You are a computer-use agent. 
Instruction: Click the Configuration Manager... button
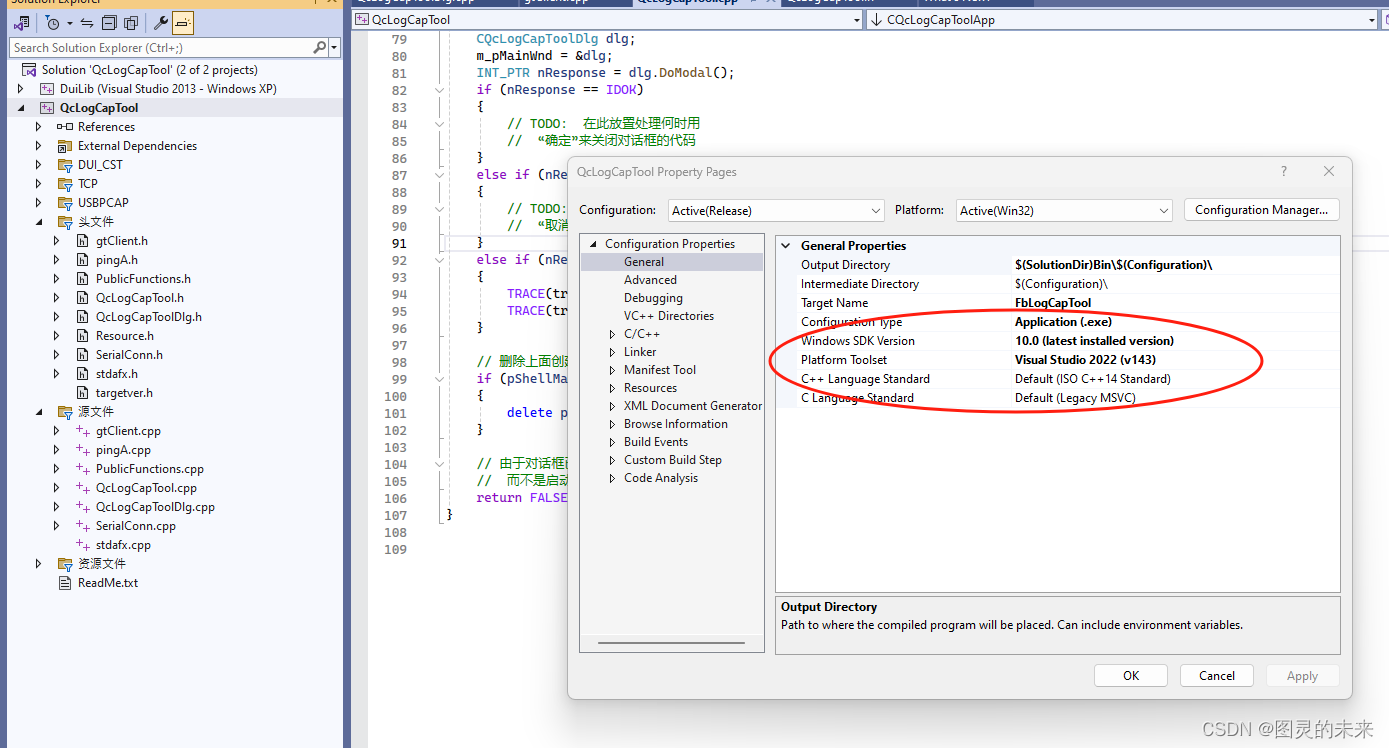click(1261, 210)
